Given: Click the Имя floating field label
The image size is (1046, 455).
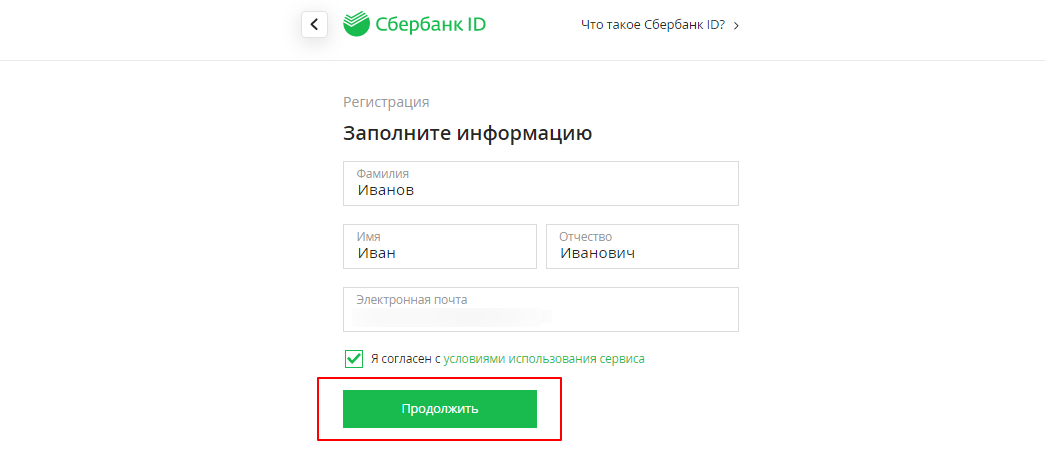Looking at the screenshot, I should [x=368, y=237].
